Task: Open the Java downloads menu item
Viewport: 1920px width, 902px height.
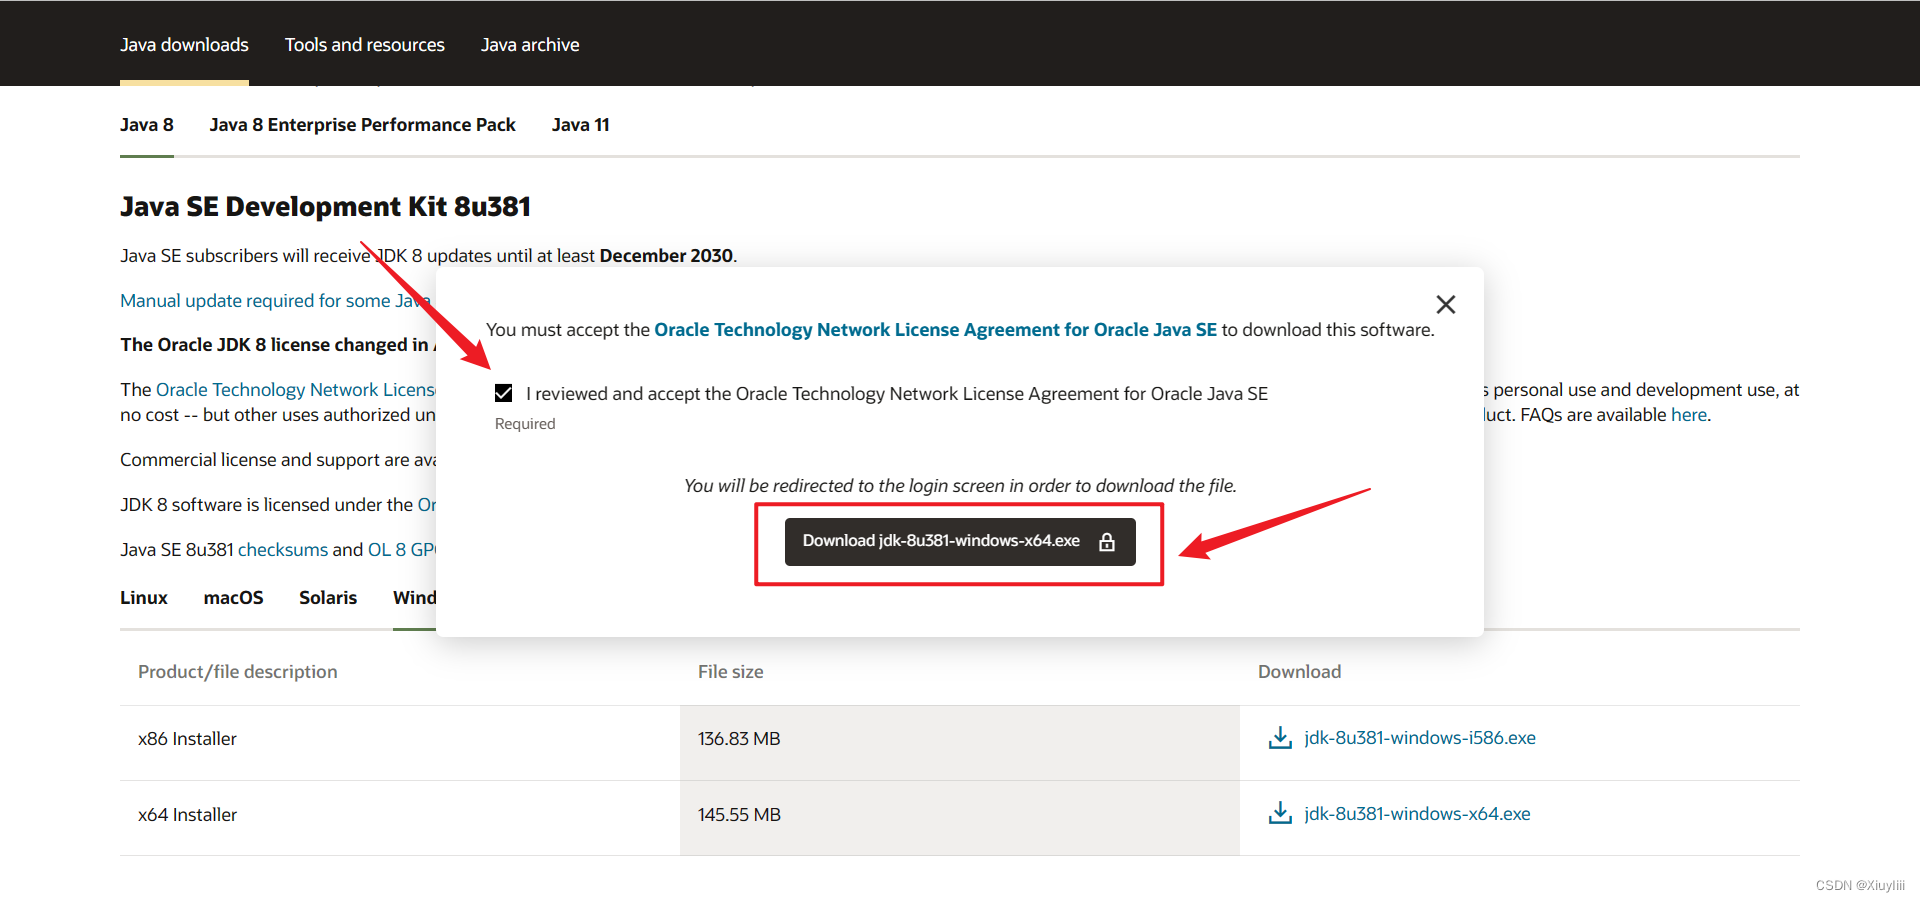Action: (184, 45)
